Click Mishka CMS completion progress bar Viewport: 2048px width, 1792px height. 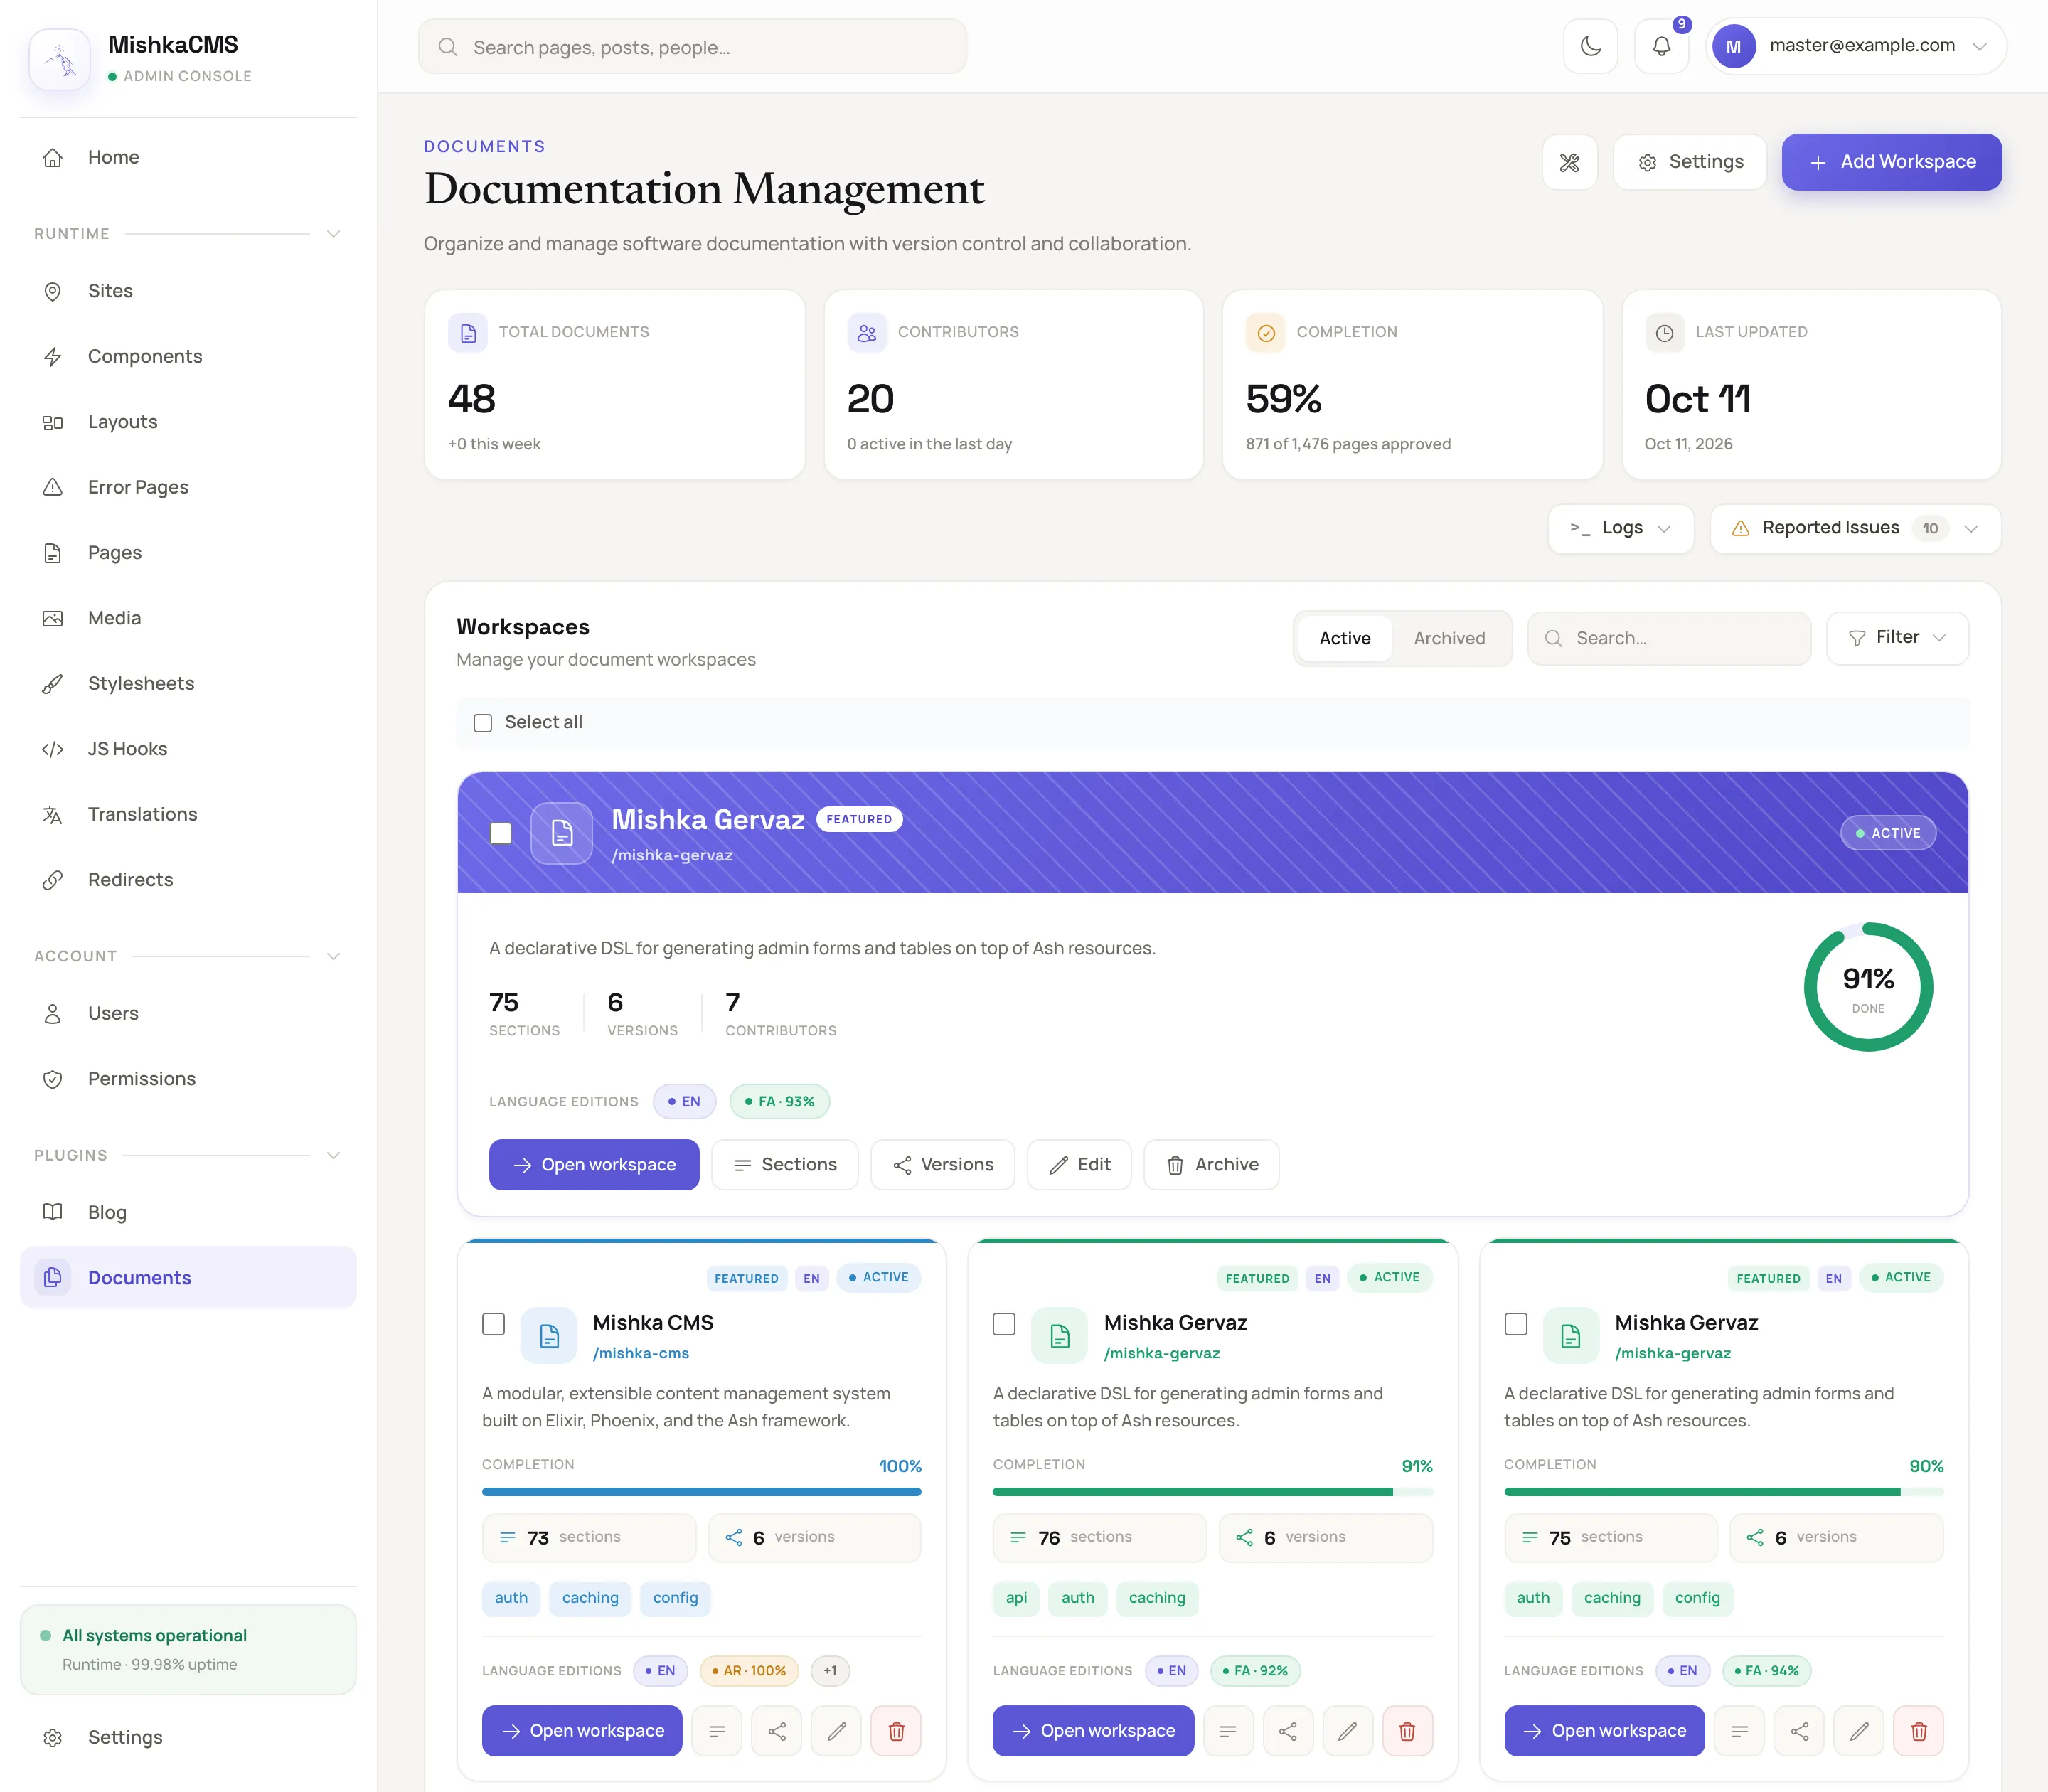701,1492
